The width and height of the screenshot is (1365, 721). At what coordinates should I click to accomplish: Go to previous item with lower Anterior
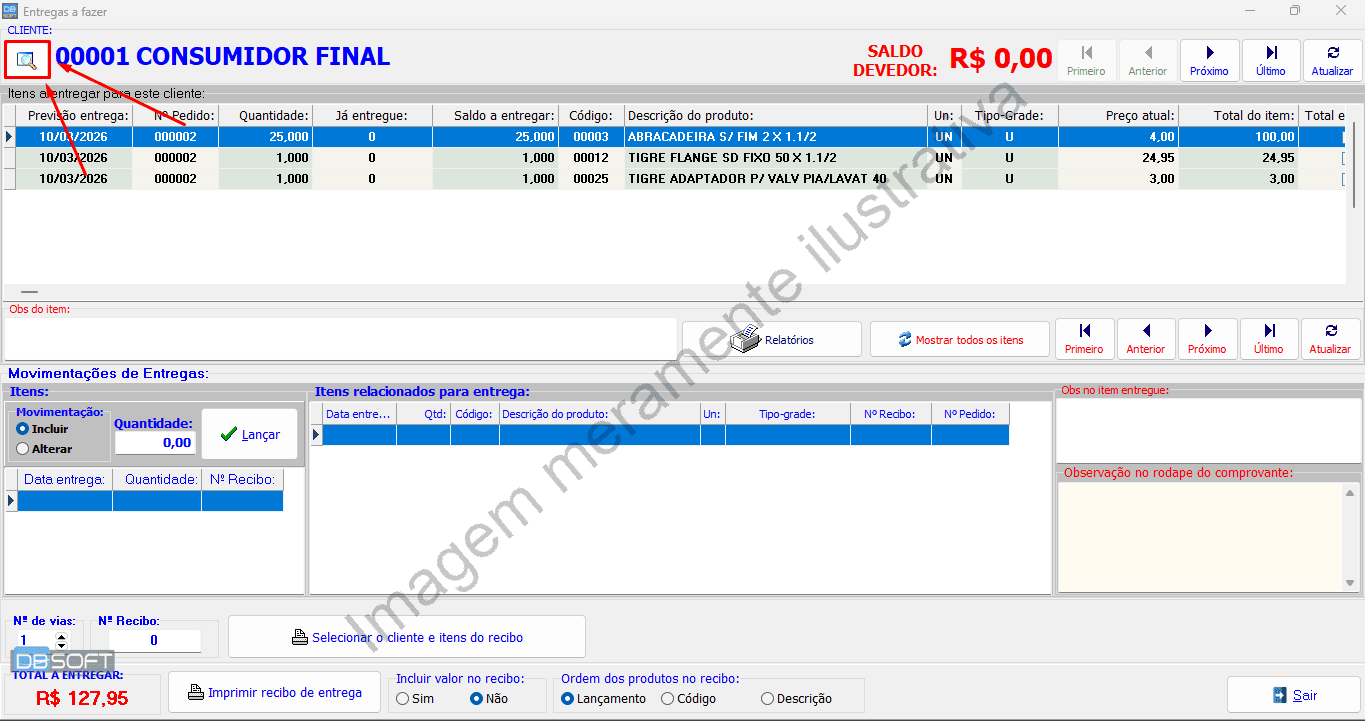click(1146, 339)
